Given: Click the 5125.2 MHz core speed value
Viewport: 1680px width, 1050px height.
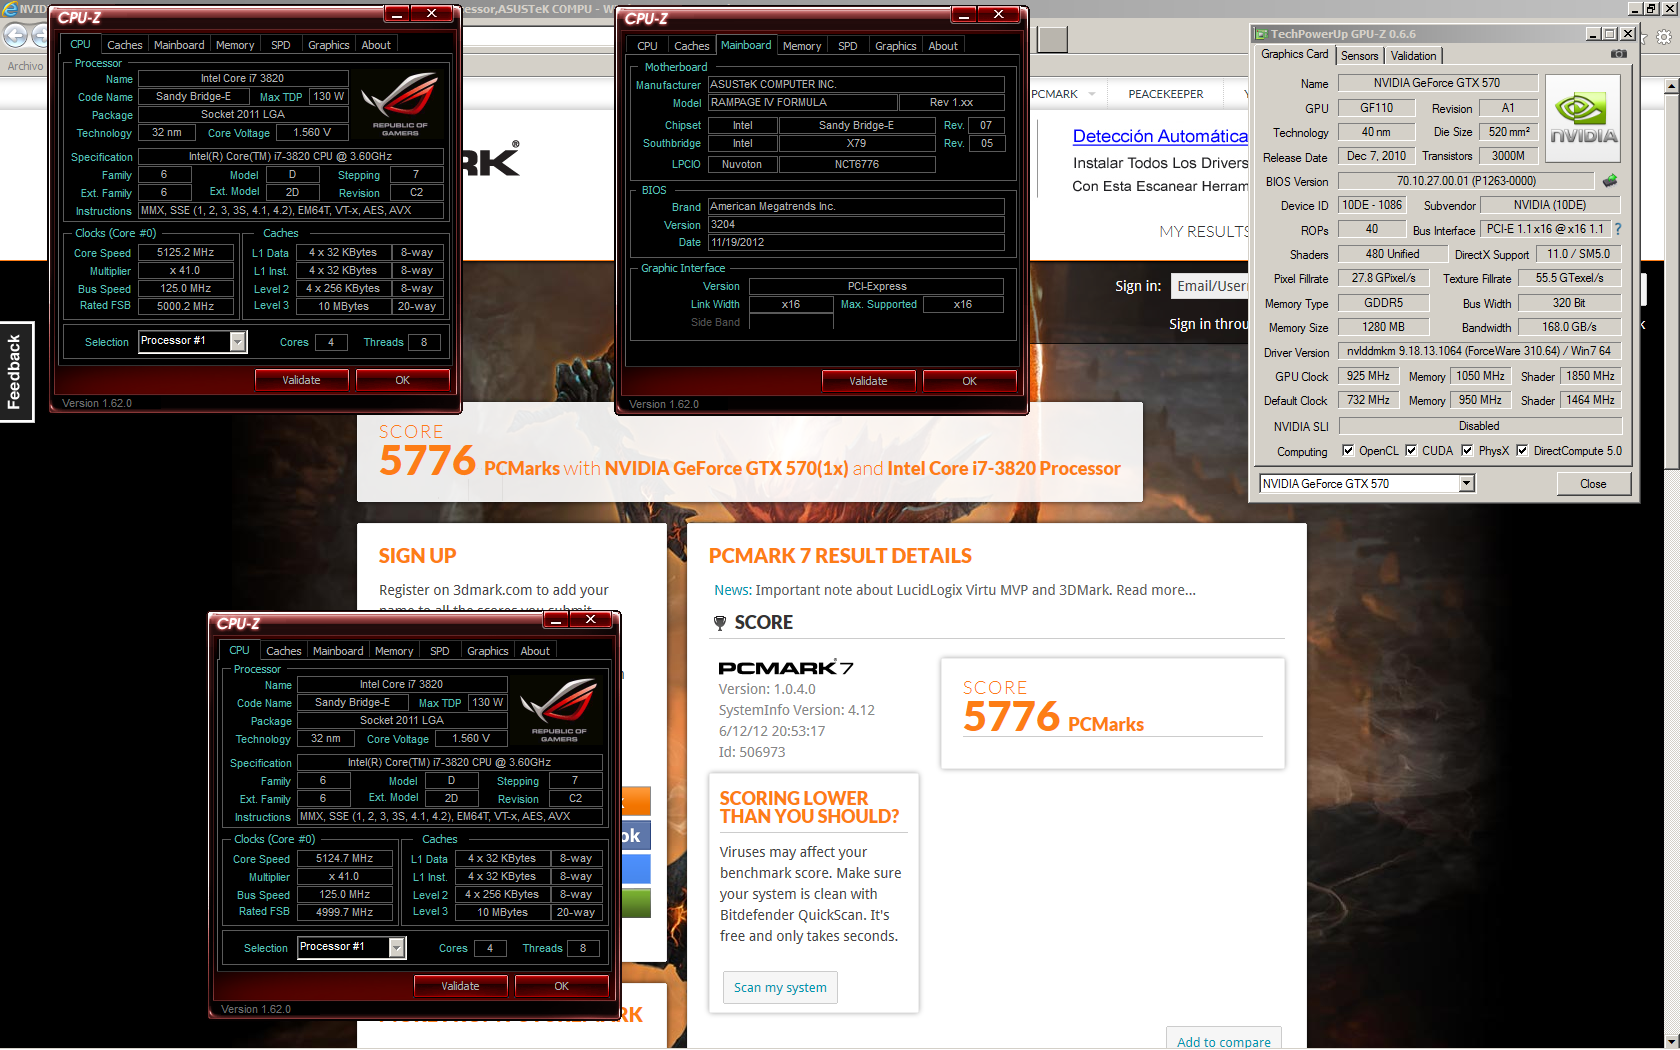Looking at the screenshot, I should click(186, 253).
